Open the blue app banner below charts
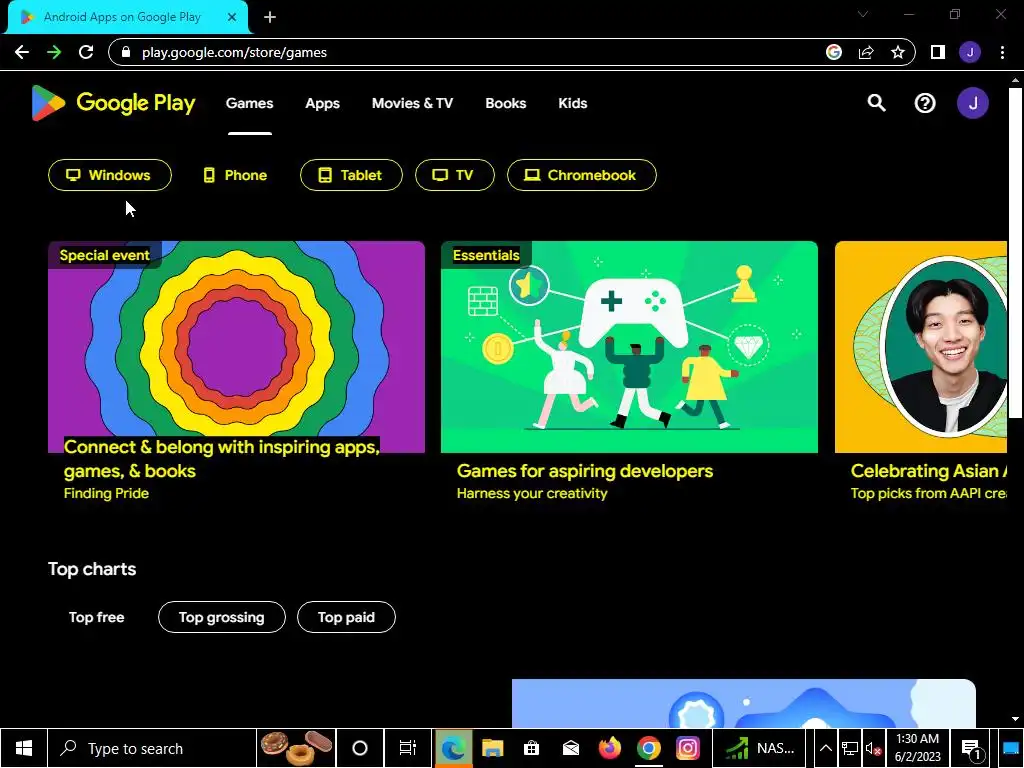 743,703
